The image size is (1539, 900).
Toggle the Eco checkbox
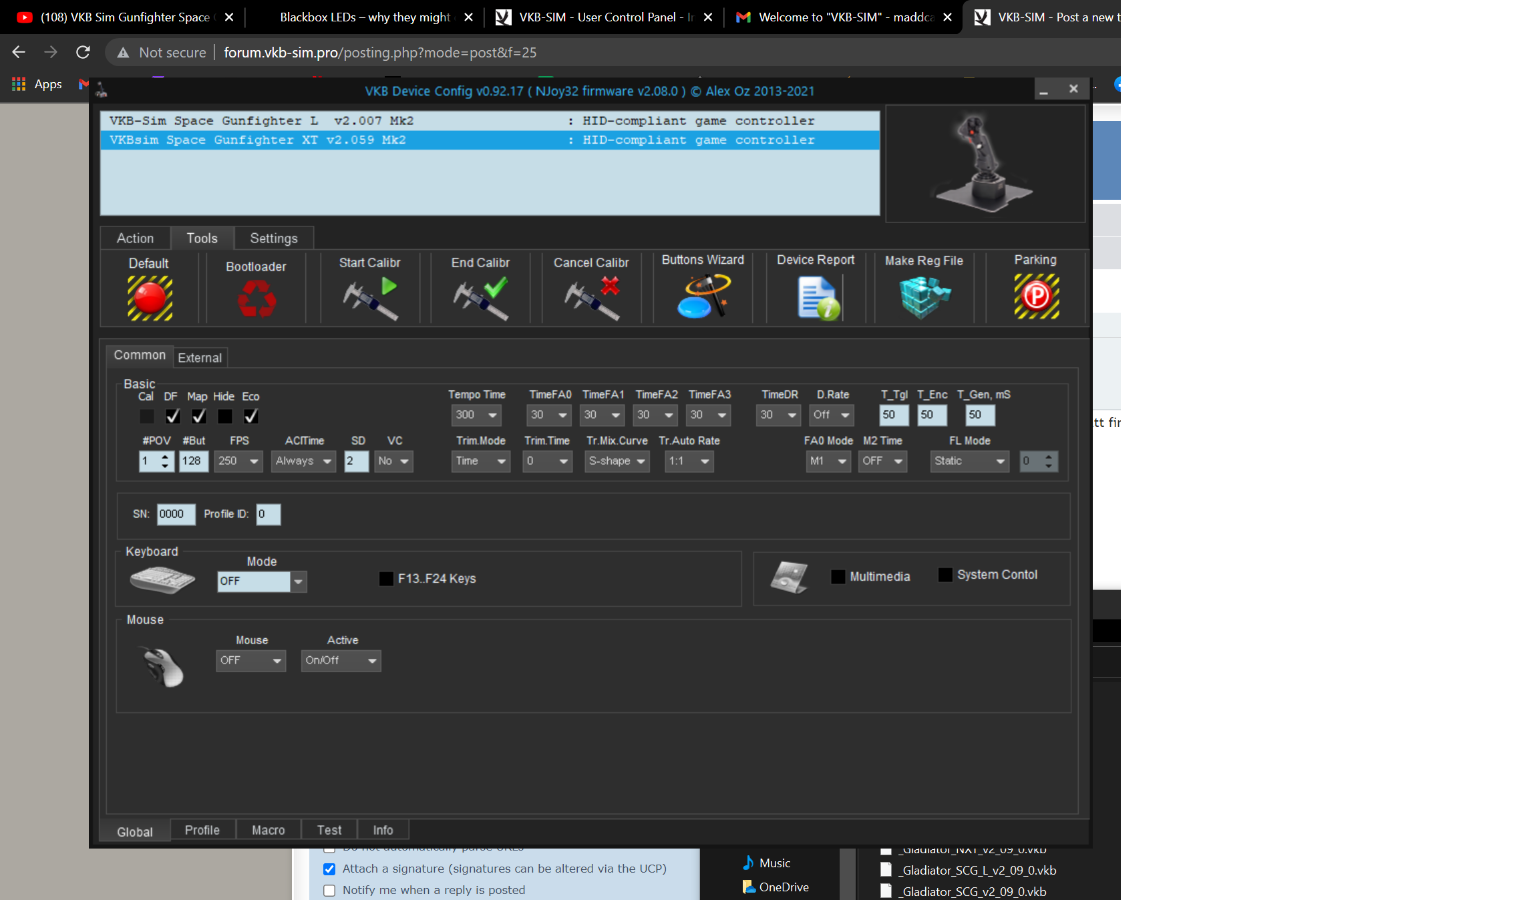pyautogui.click(x=251, y=416)
